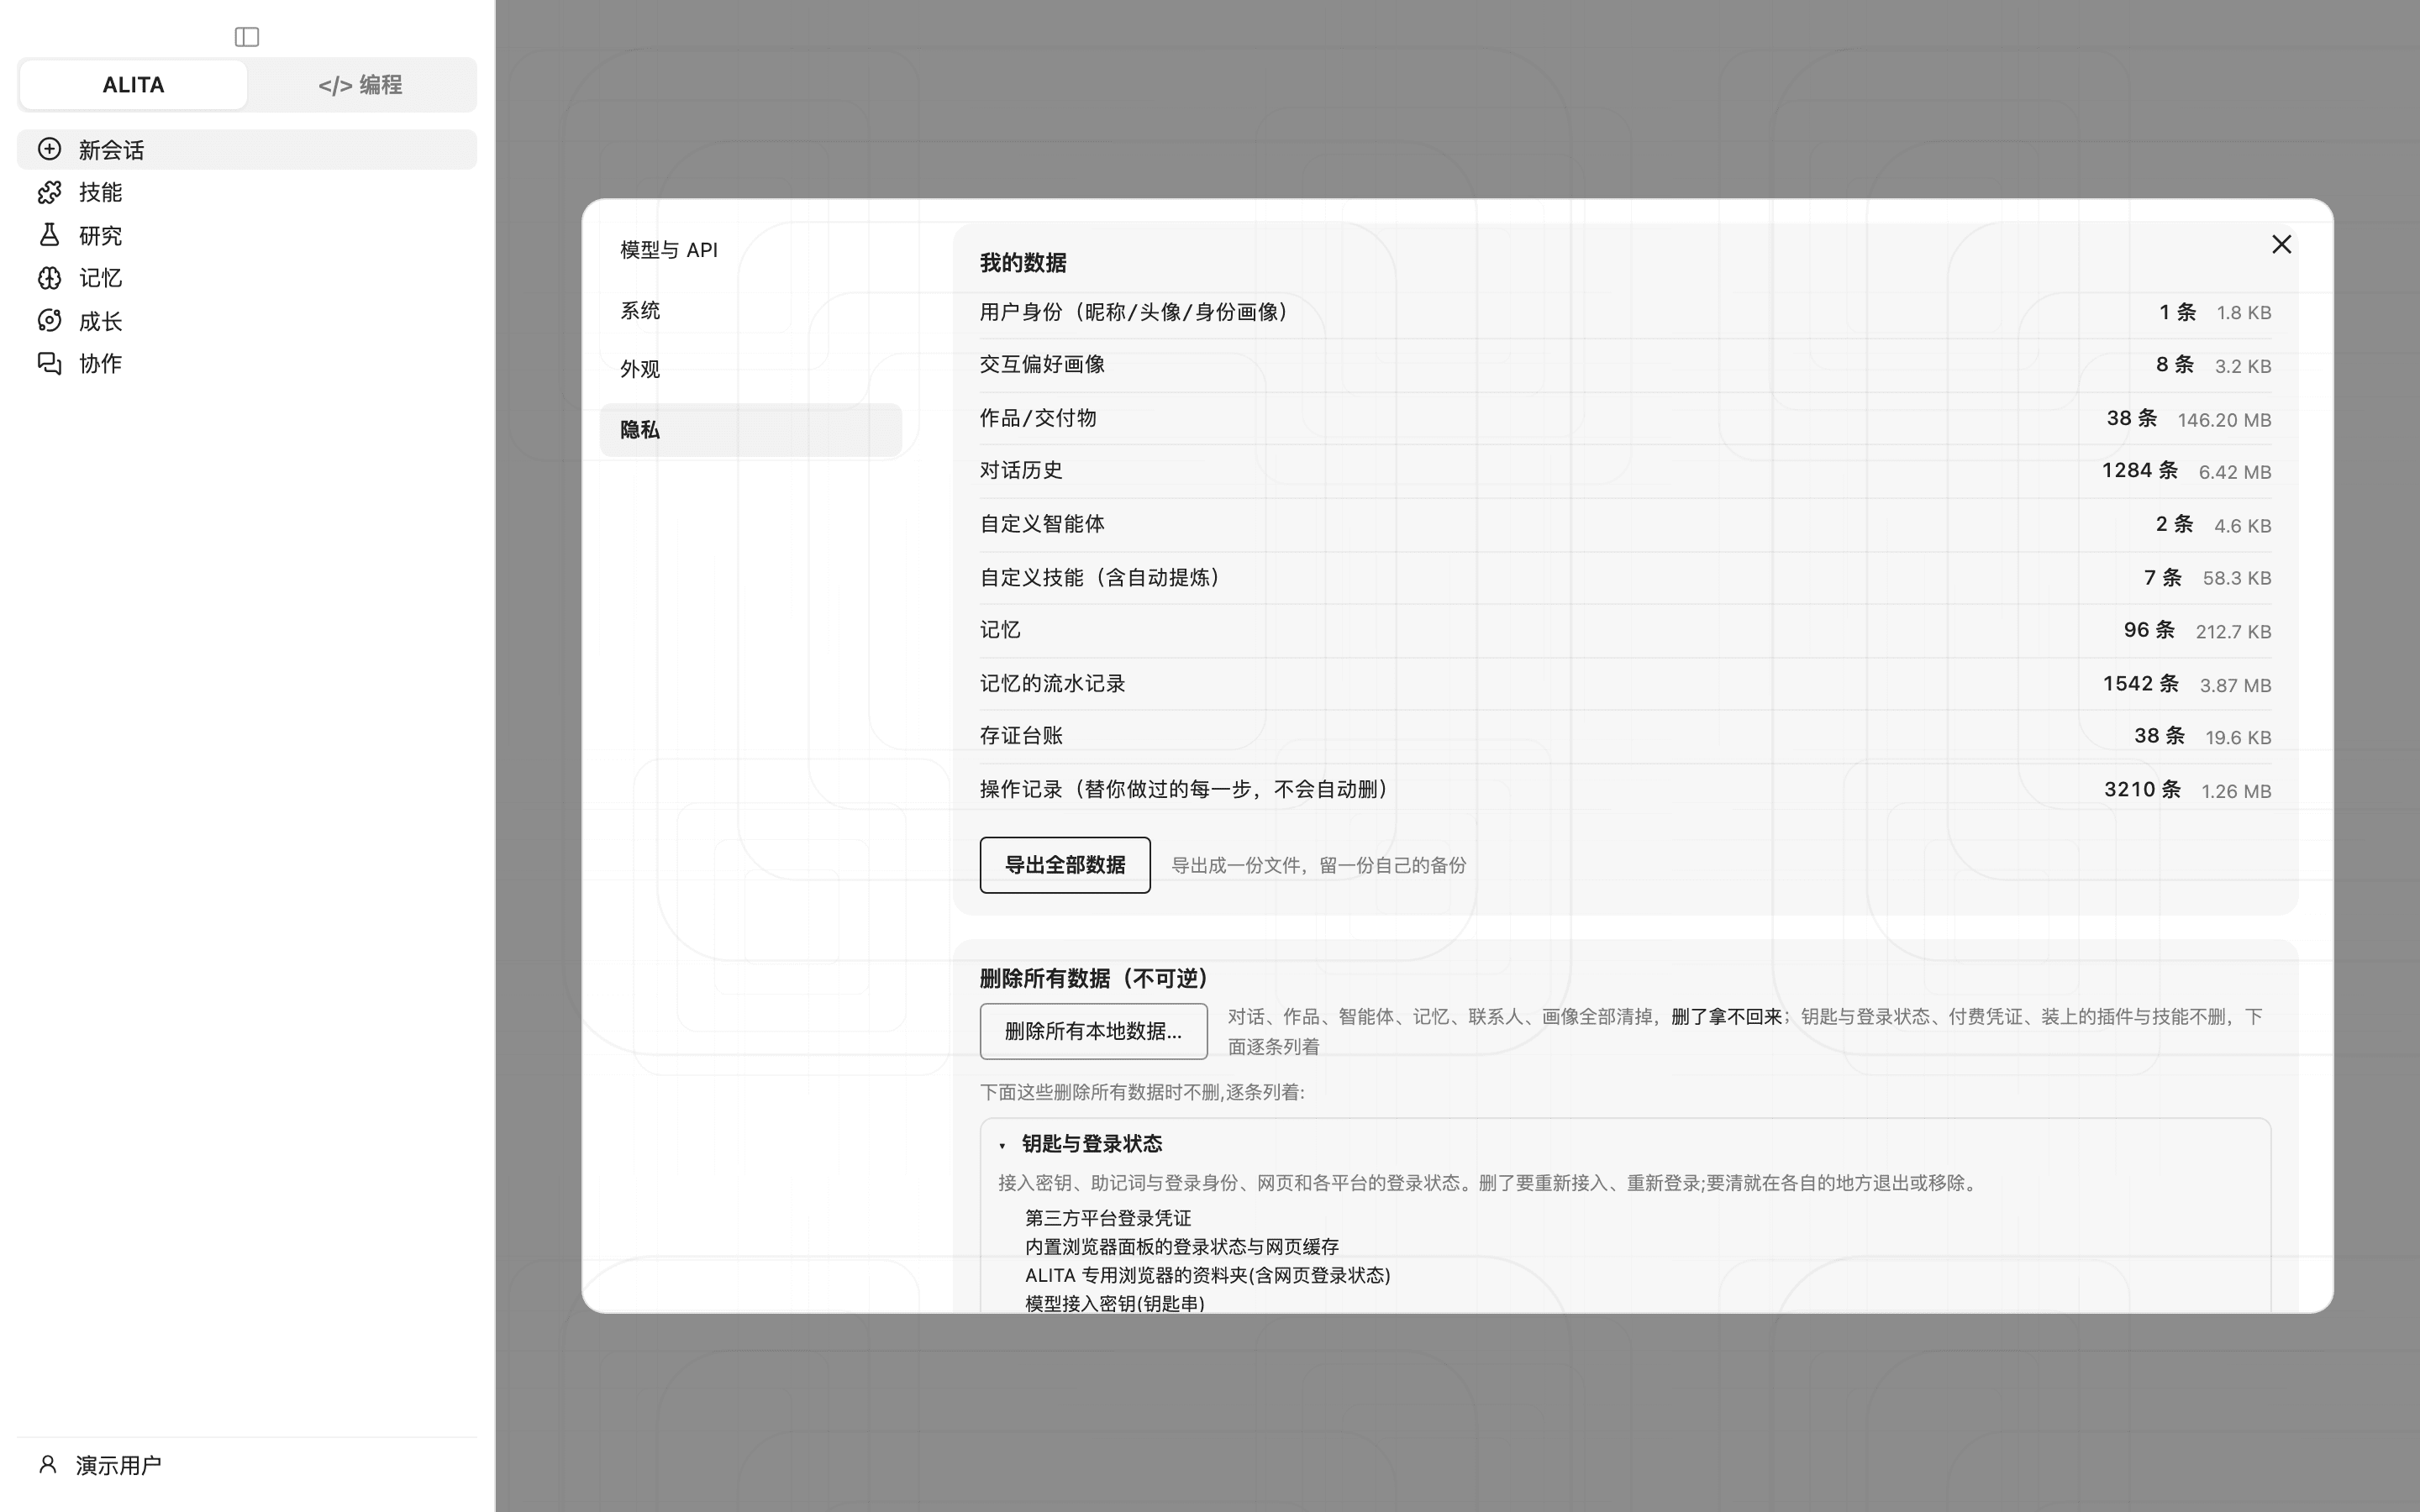Click the 作品/交付物 row
The image size is (2420, 1512).
(1625, 418)
